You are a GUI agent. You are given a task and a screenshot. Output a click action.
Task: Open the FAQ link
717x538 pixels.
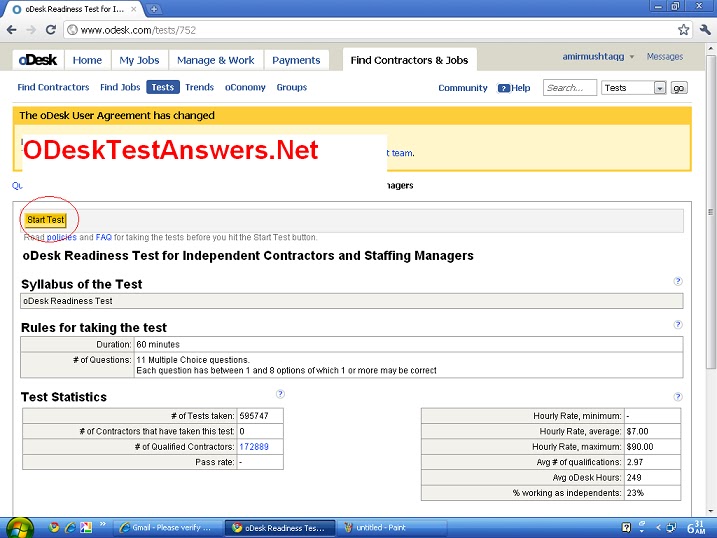pos(104,237)
